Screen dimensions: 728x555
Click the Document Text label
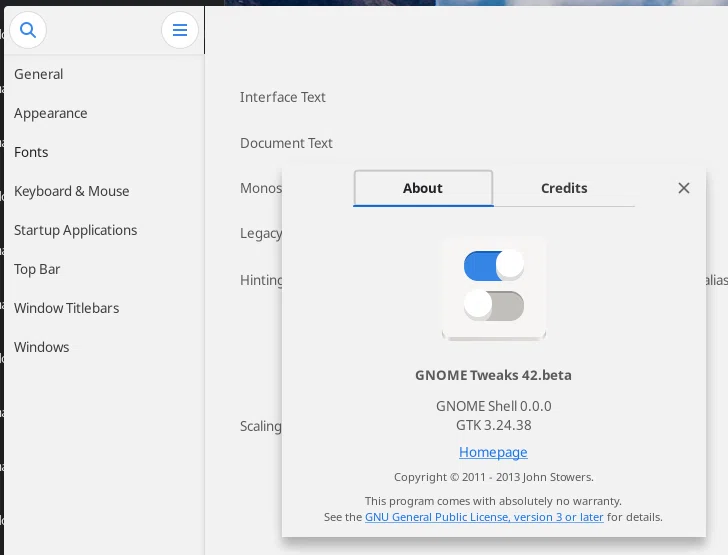pyautogui.click(x=286, y=143)
